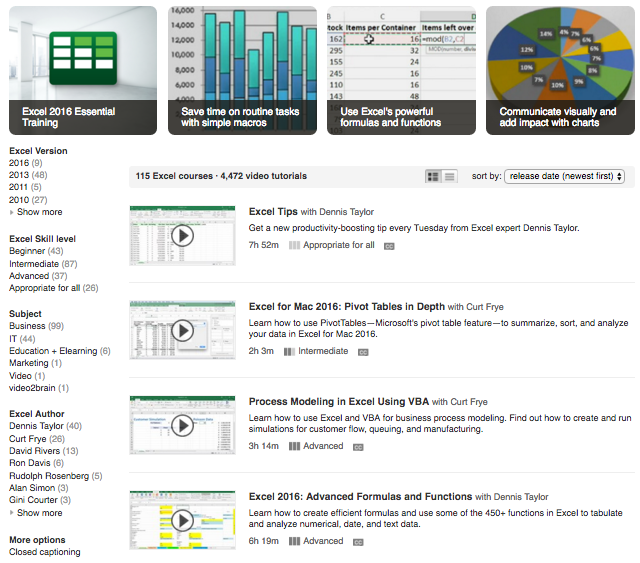Open the Excel for Mac 2016 course title
The width and height of the screenshot is (640, 563).
tap(346, 307)
